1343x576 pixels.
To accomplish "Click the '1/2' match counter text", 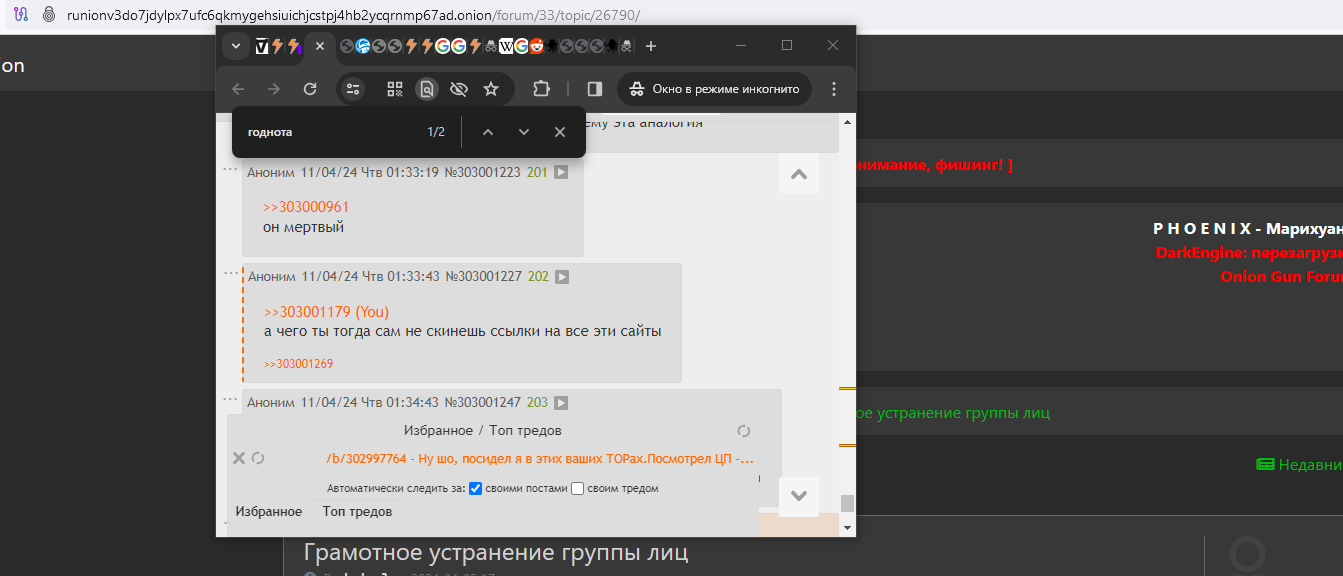I will pyautogui.click(x=436, y=132).
